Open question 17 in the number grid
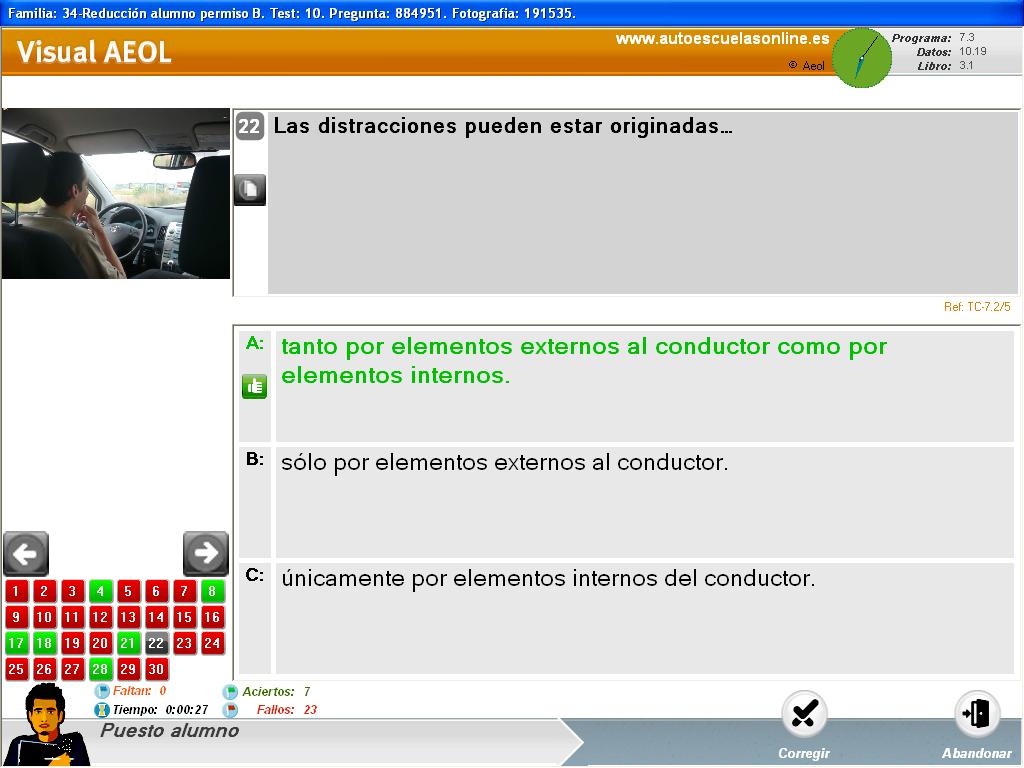 16,643
